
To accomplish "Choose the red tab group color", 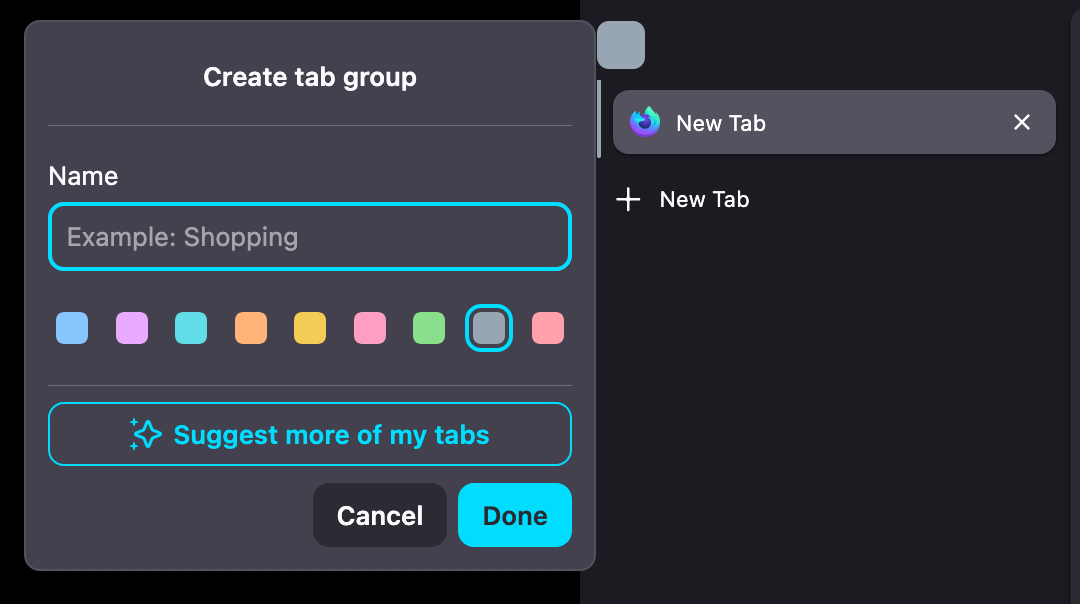I will pos(548,328).
